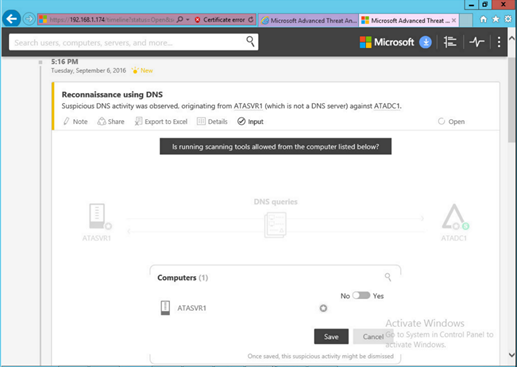Click the blue download update icon
Image resolution: width=517 pixels, height=367 pixels.
425,42
